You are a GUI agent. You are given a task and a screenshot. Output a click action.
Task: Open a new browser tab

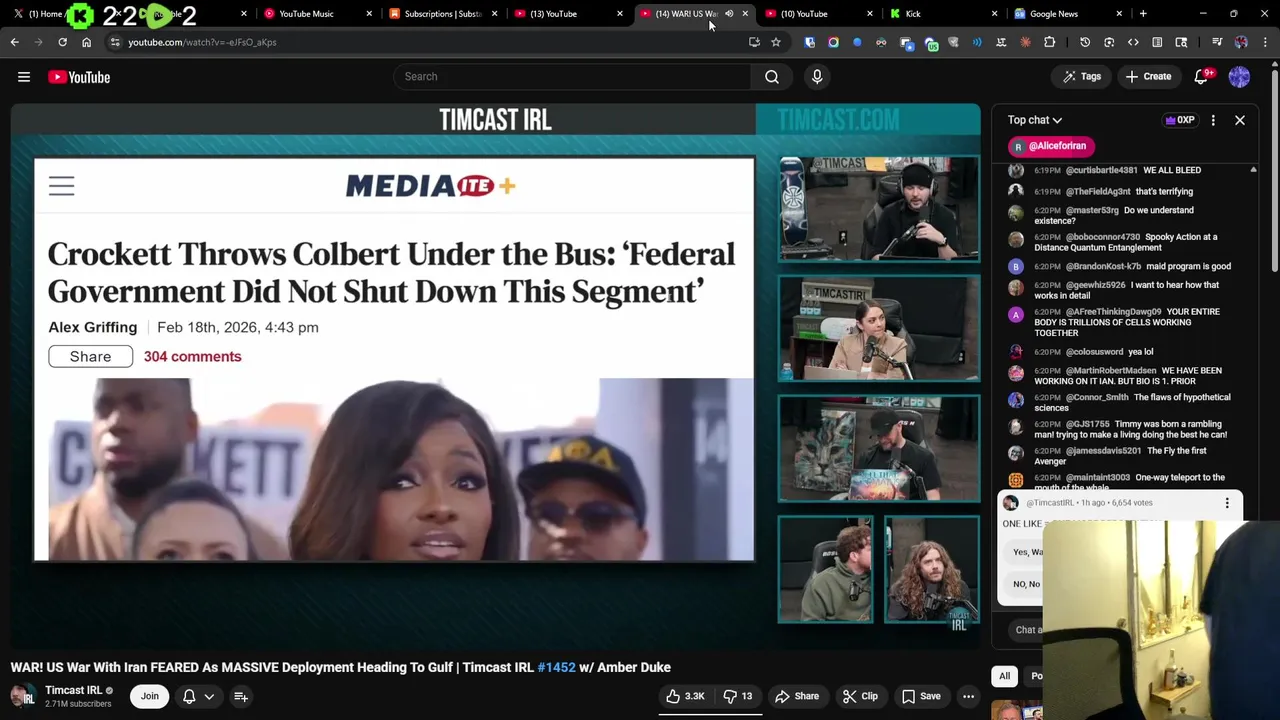[x=1143, y=14]
